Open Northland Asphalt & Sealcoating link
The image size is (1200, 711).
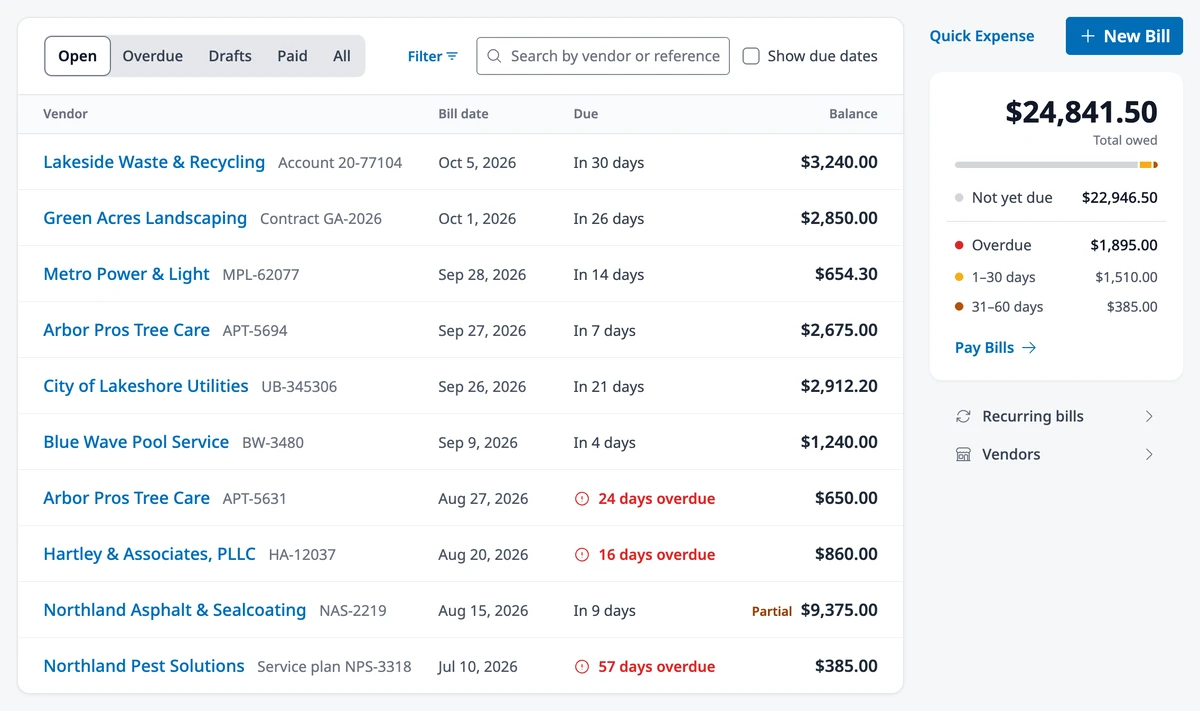175,610
